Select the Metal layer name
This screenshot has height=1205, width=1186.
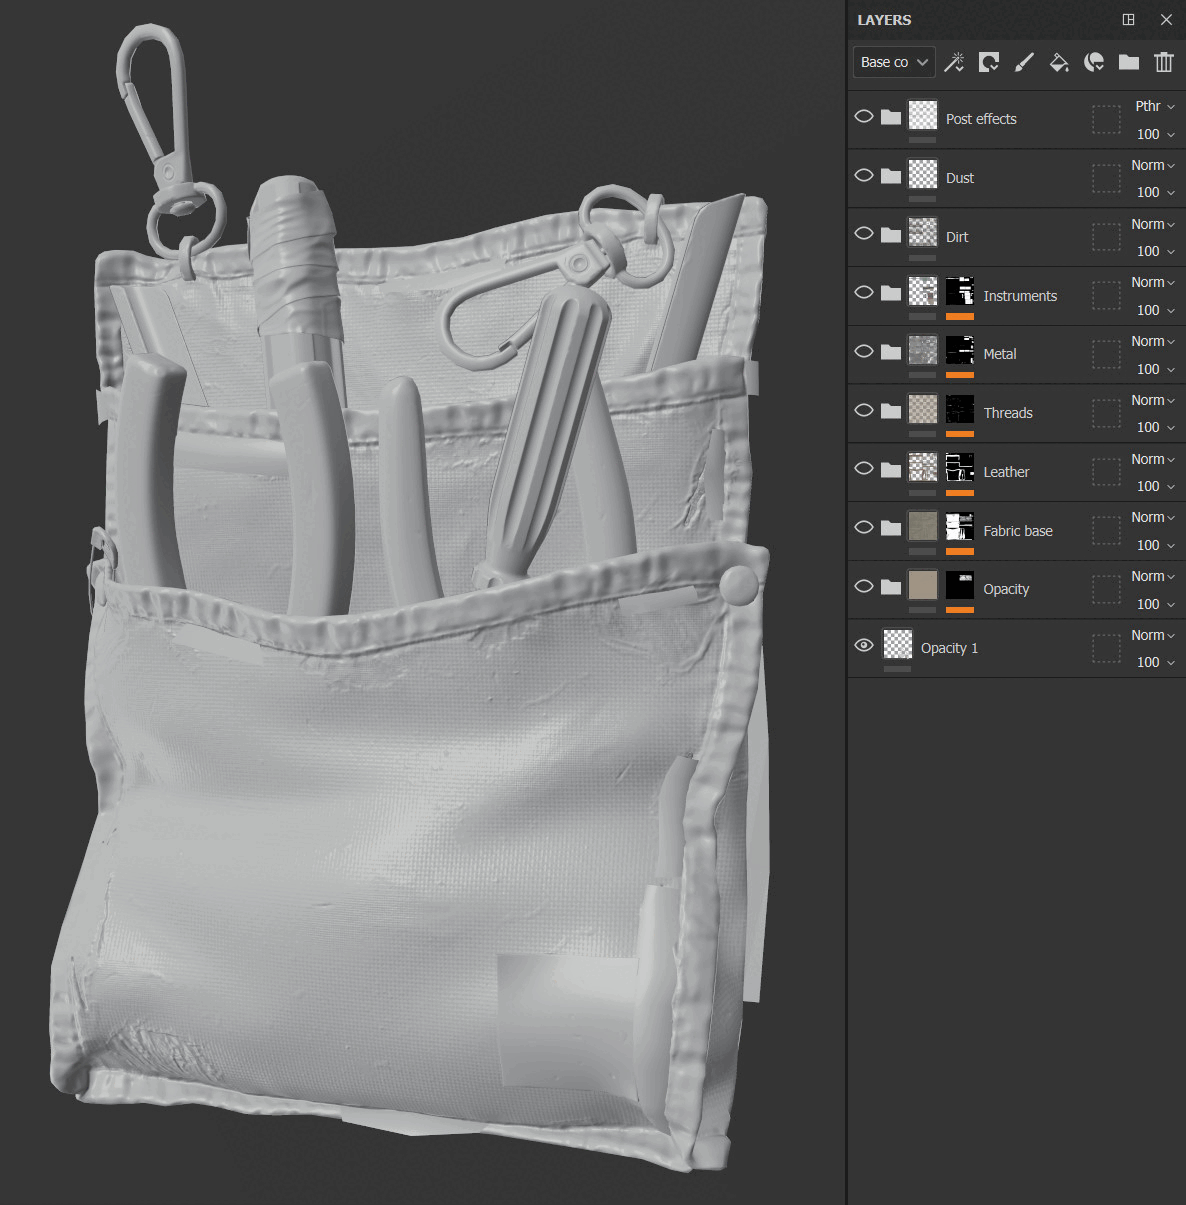click(x=1000, y=354)
